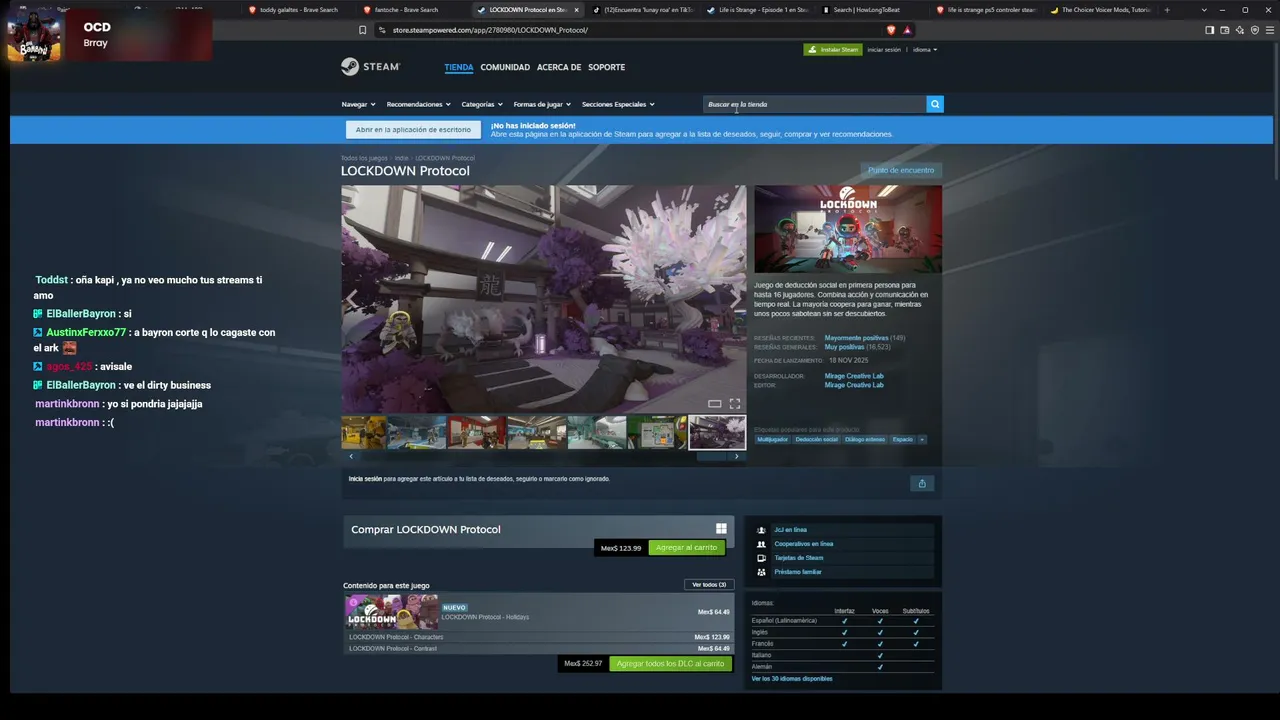The image size is (1280, 720).
Task: Click the Punto de encuentro button
Action: pyautogui.click(x=901, y=171)
